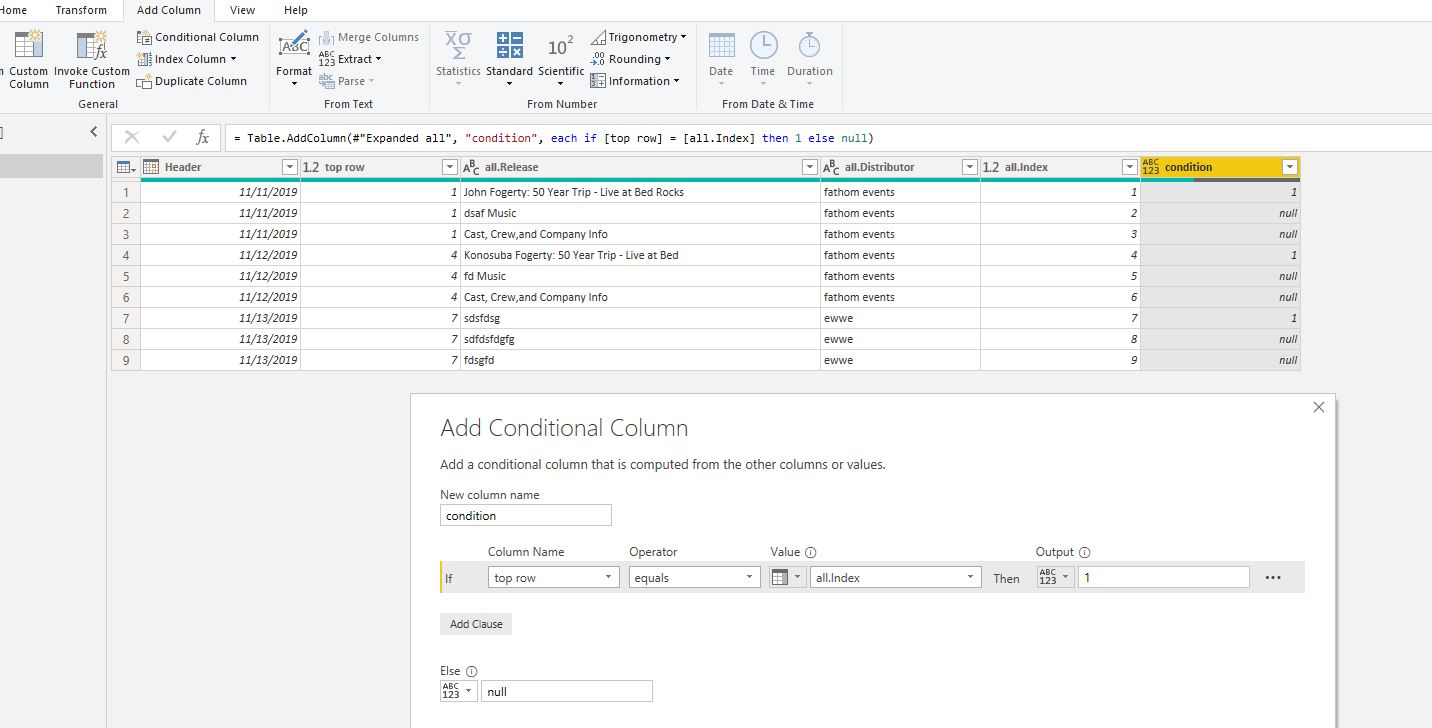Open the Scientific functions menu
Viewport: 1432px width, 728px height.
561,58
